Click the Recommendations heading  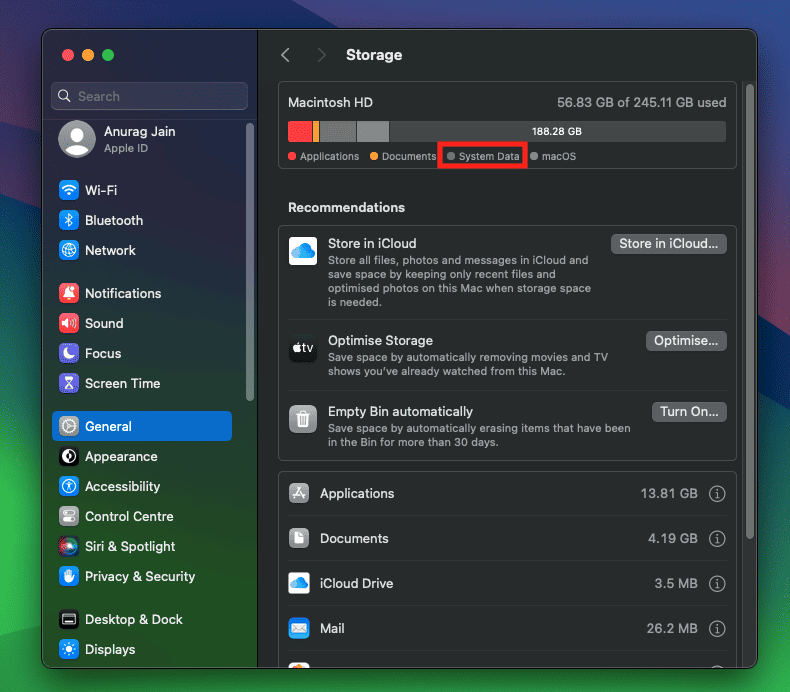click(347, 208)
